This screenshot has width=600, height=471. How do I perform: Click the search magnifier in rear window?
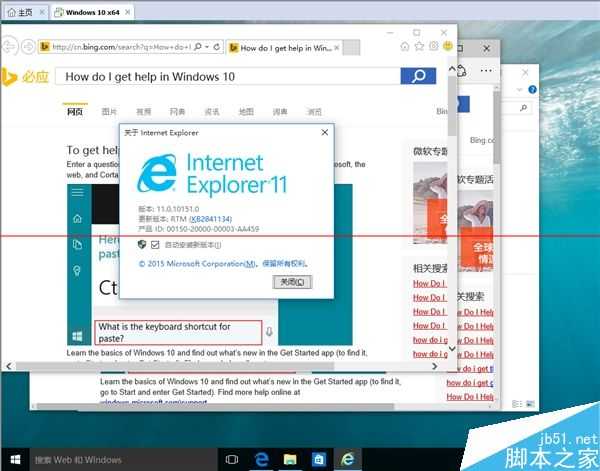[524, 108]
